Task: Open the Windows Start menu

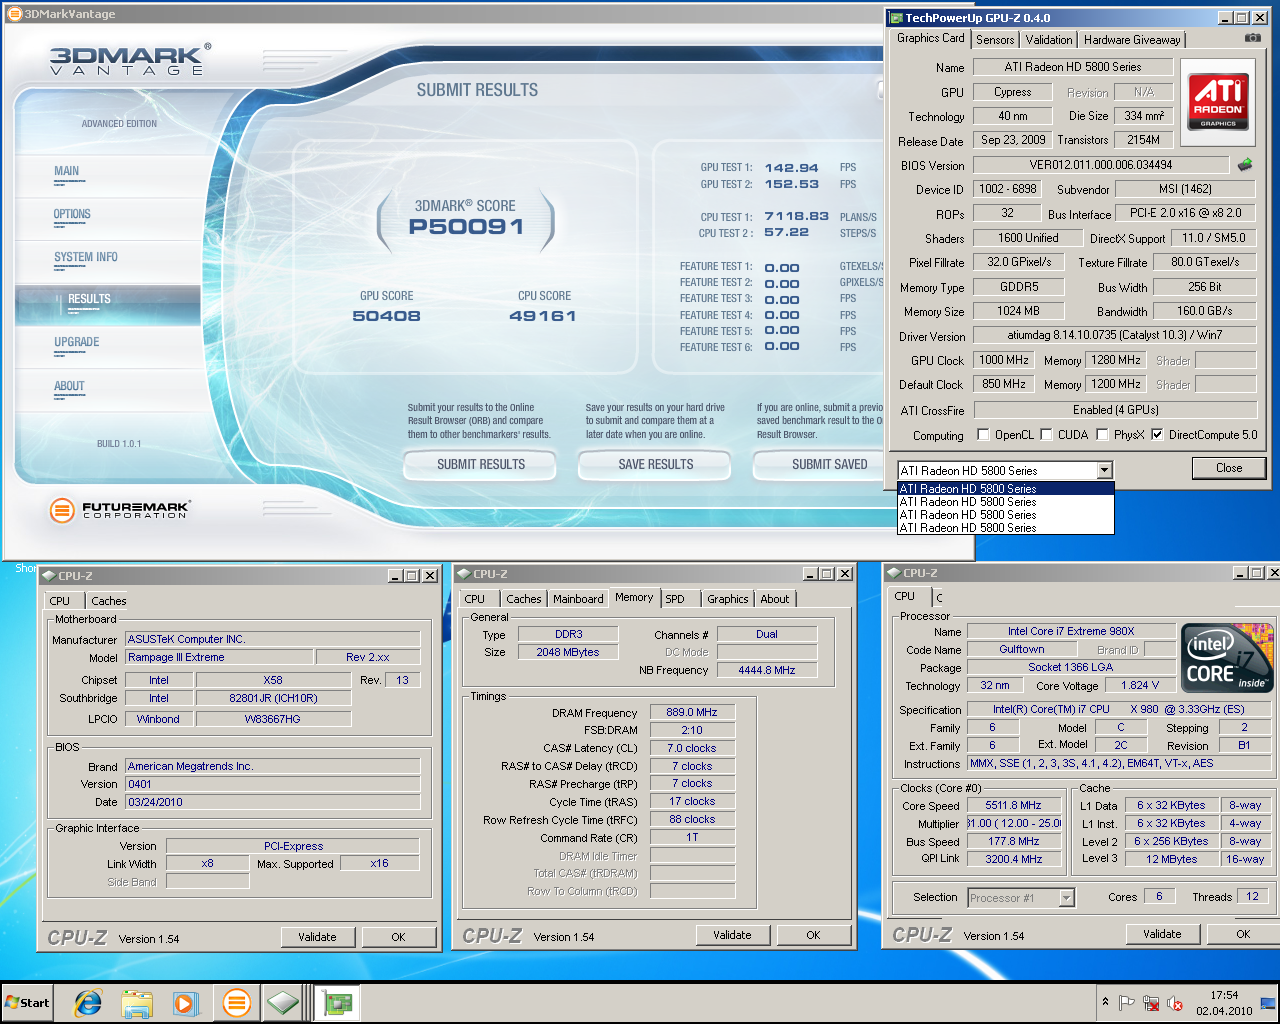Action: click(27, 1002)
